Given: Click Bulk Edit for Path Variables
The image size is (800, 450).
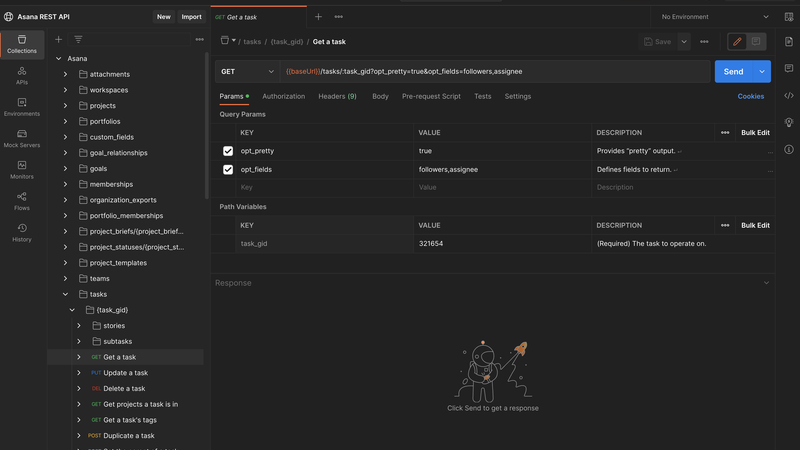Looking at the screenshot, I should coord(755,226).
